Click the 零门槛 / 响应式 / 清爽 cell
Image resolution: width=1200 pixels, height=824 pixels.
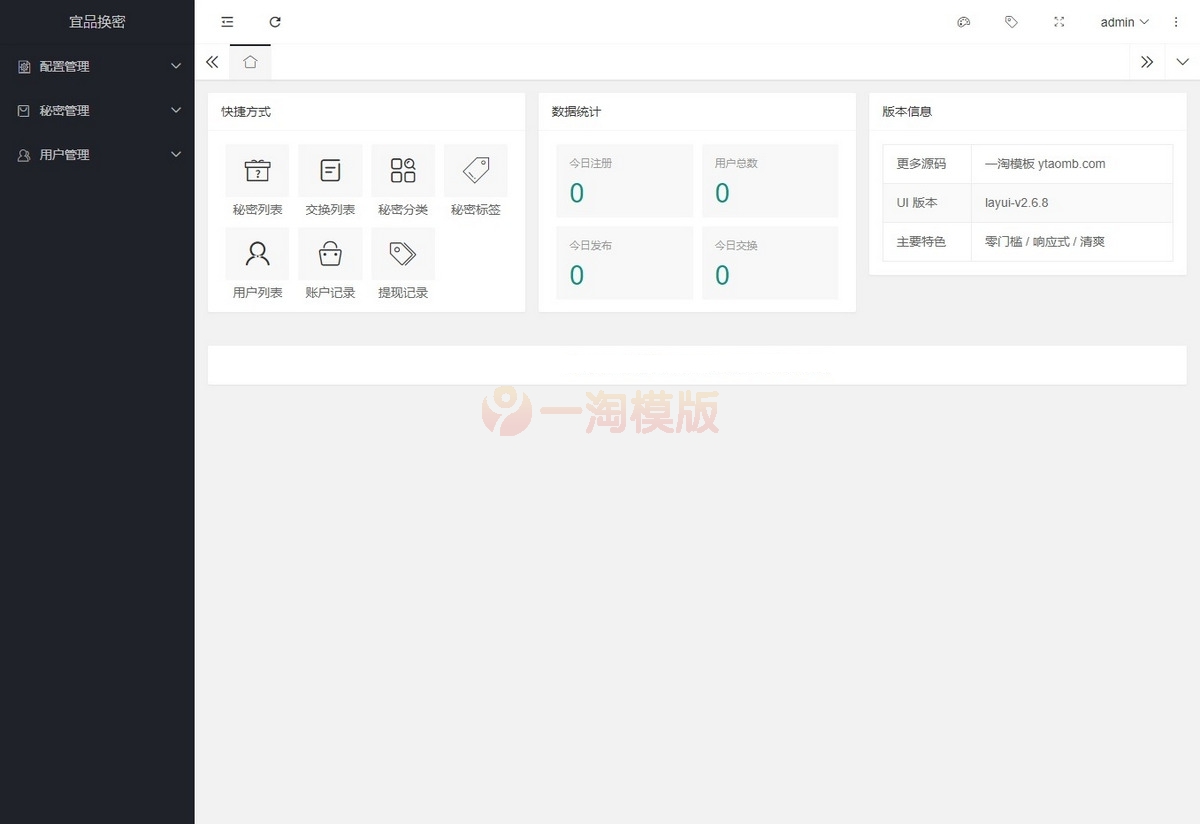1072,242
